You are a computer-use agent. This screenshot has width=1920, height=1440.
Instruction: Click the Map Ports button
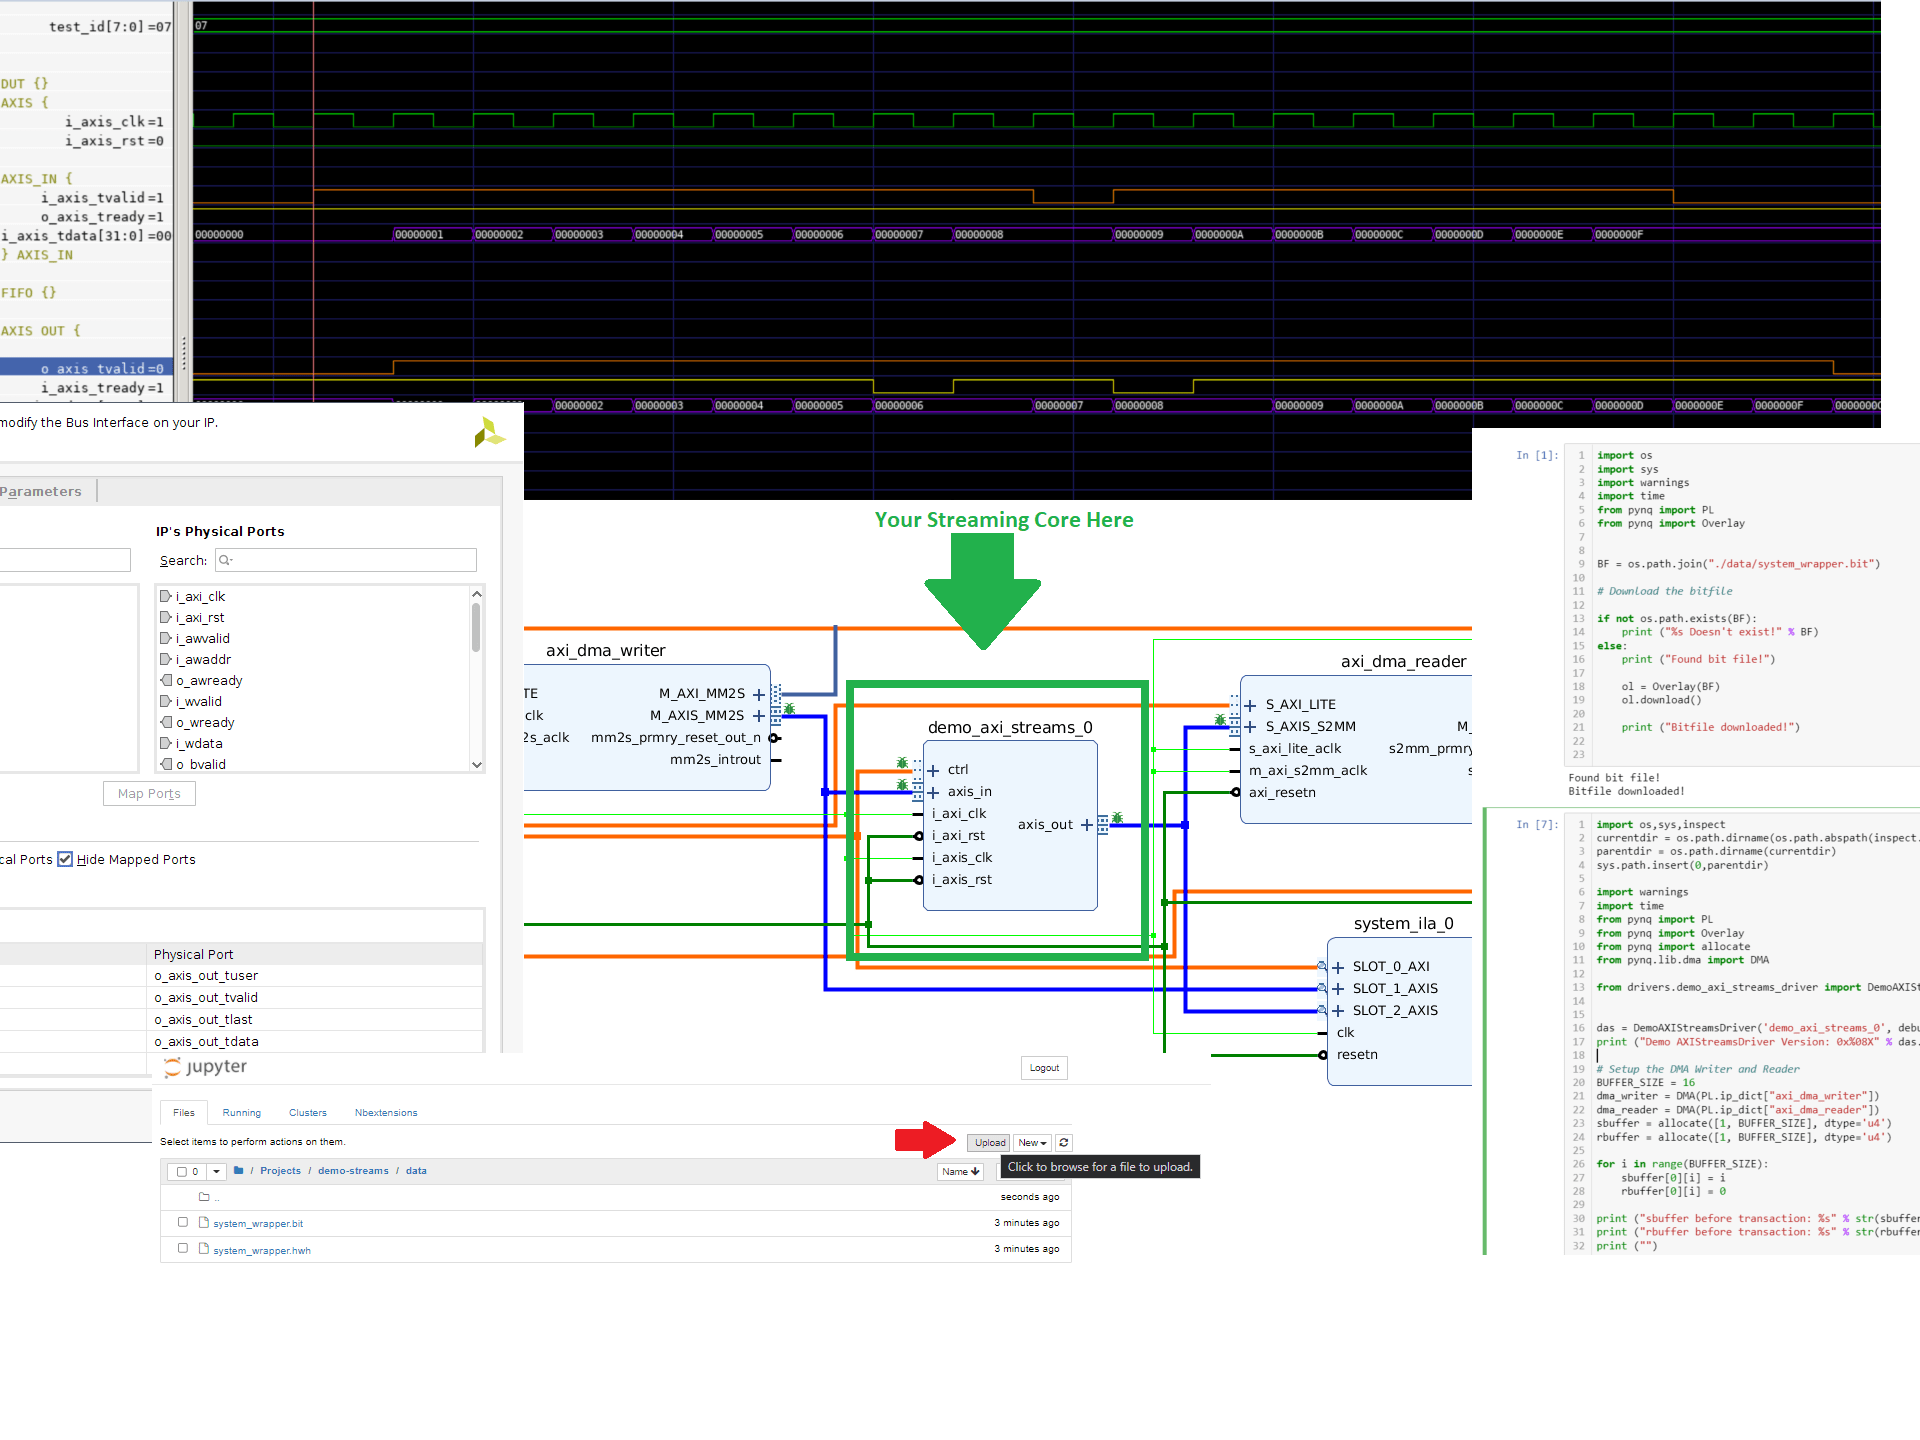point(148,793)
